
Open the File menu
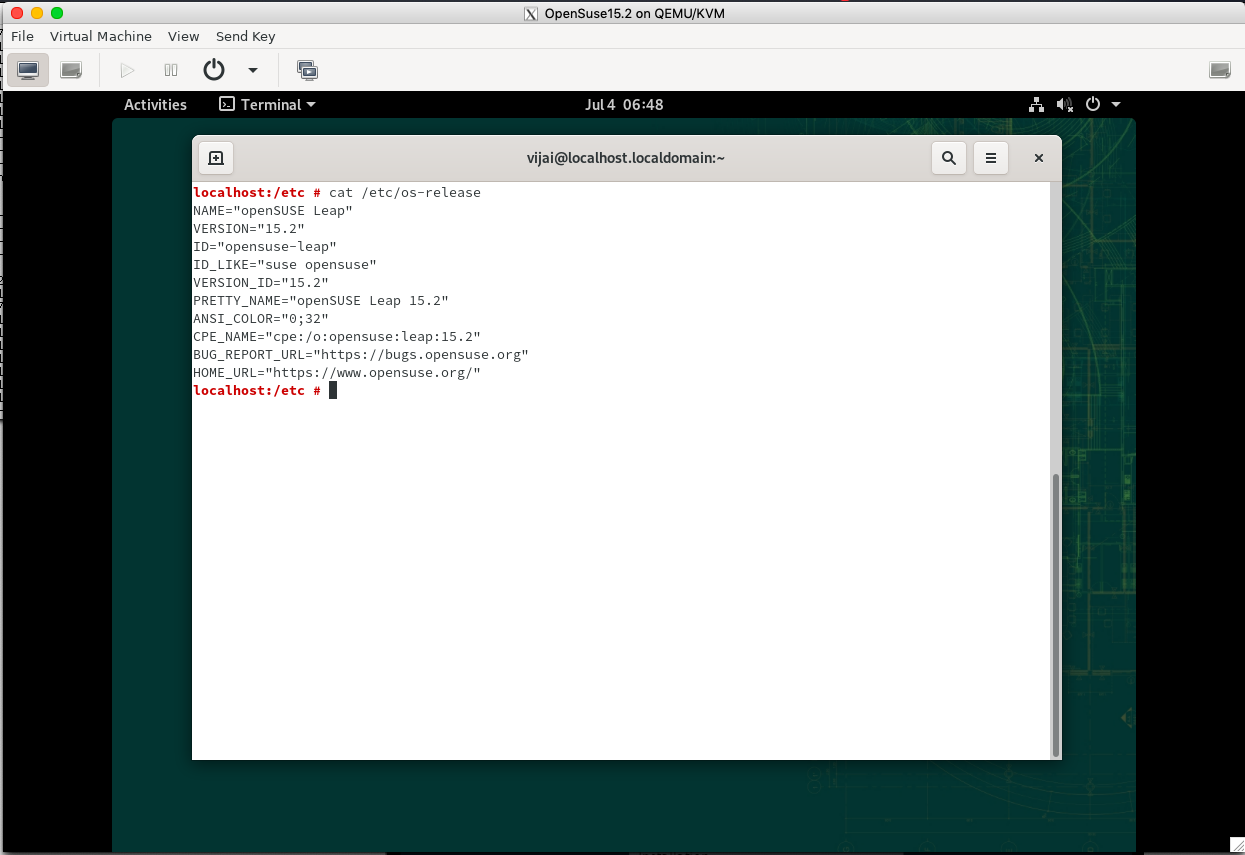[22, 36]
